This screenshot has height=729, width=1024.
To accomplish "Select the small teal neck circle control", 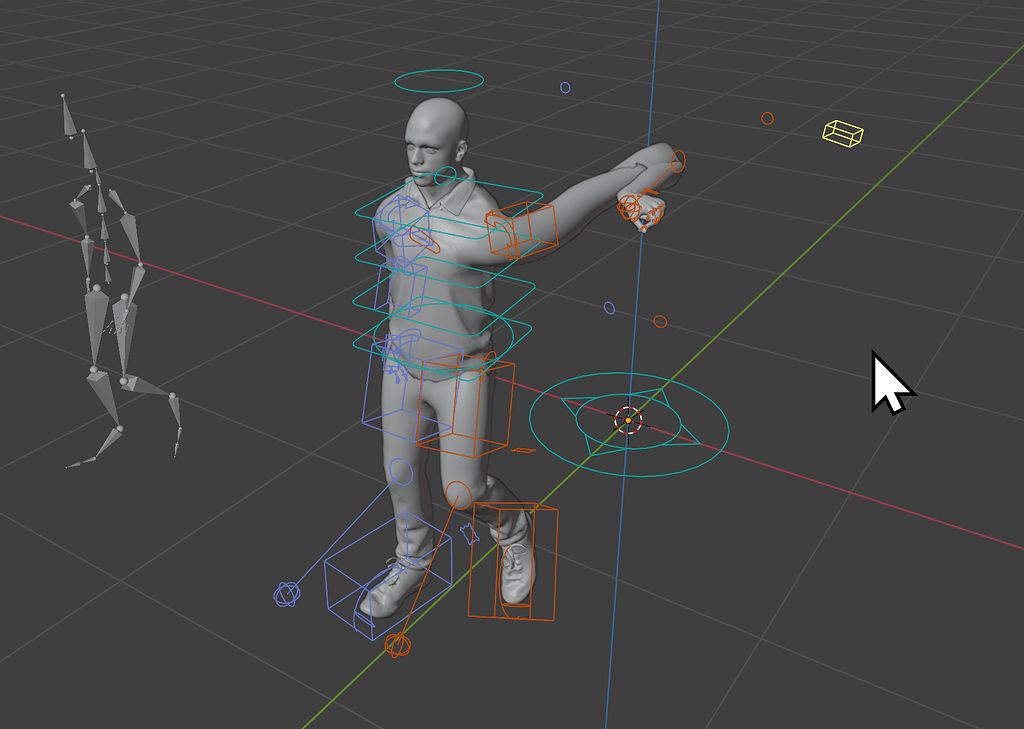I will [445, 176].
